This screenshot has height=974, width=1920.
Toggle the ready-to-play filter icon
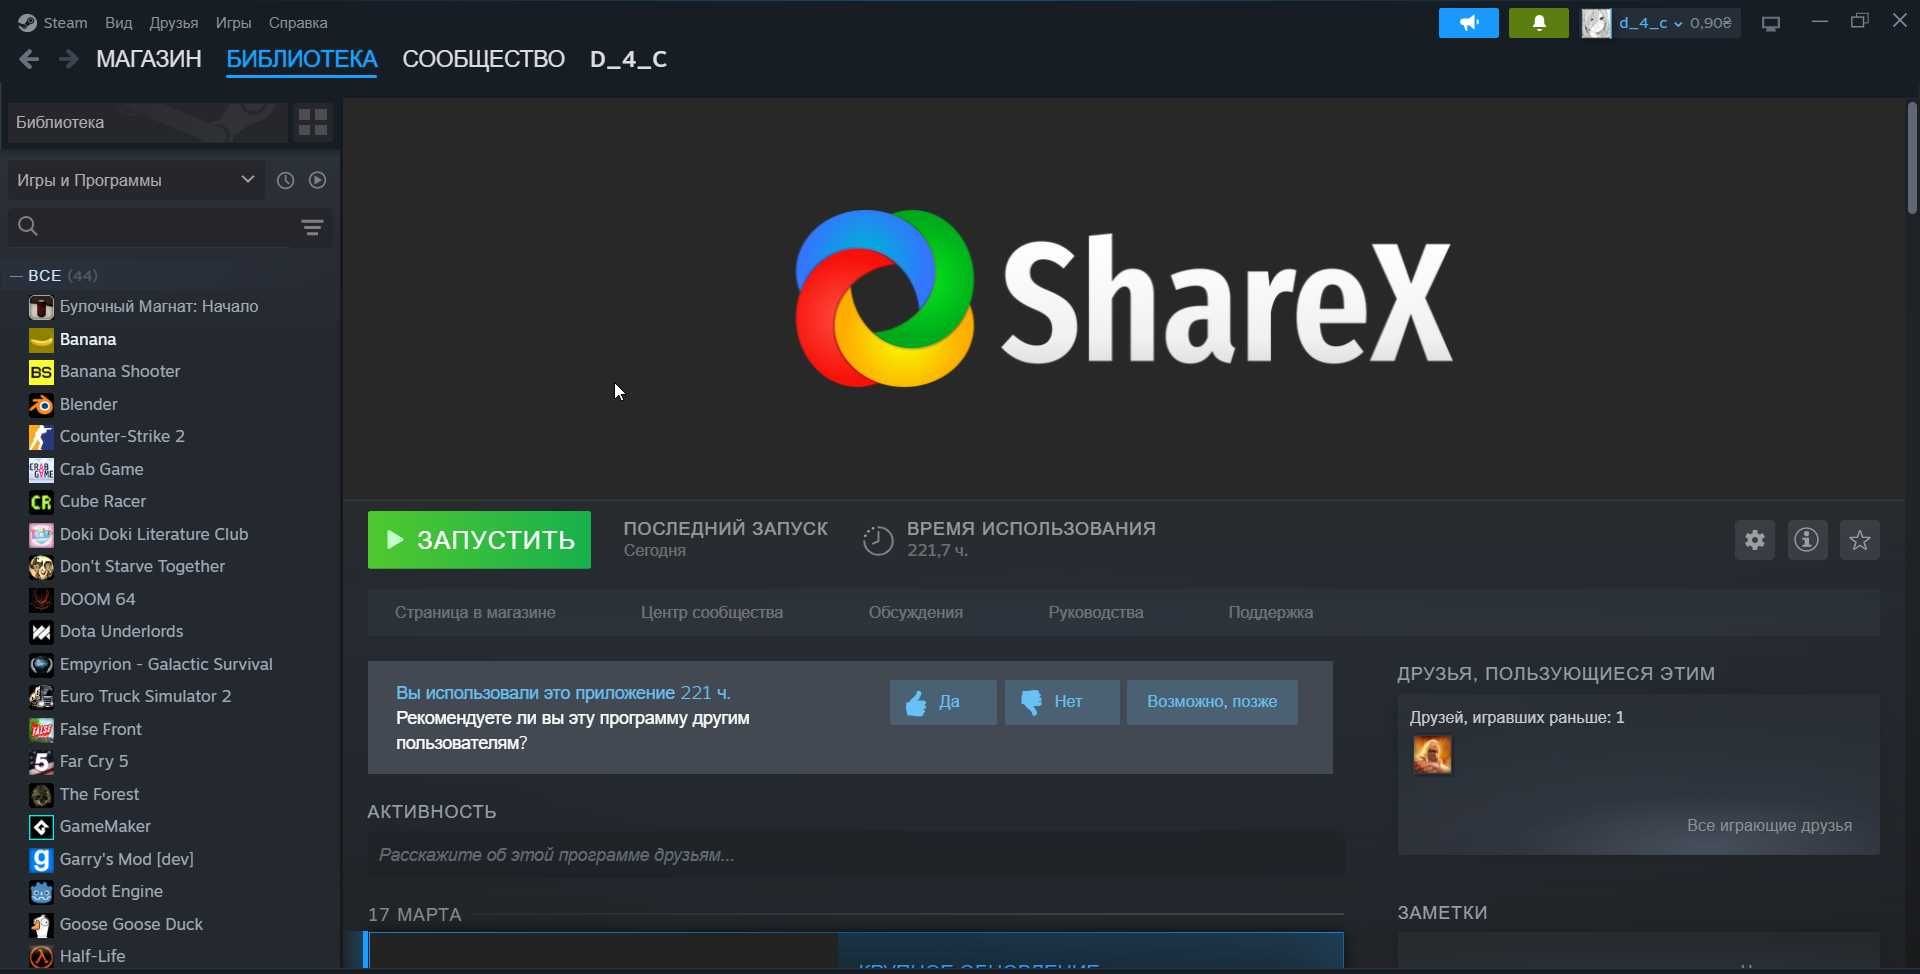click(x=317, y=180)
